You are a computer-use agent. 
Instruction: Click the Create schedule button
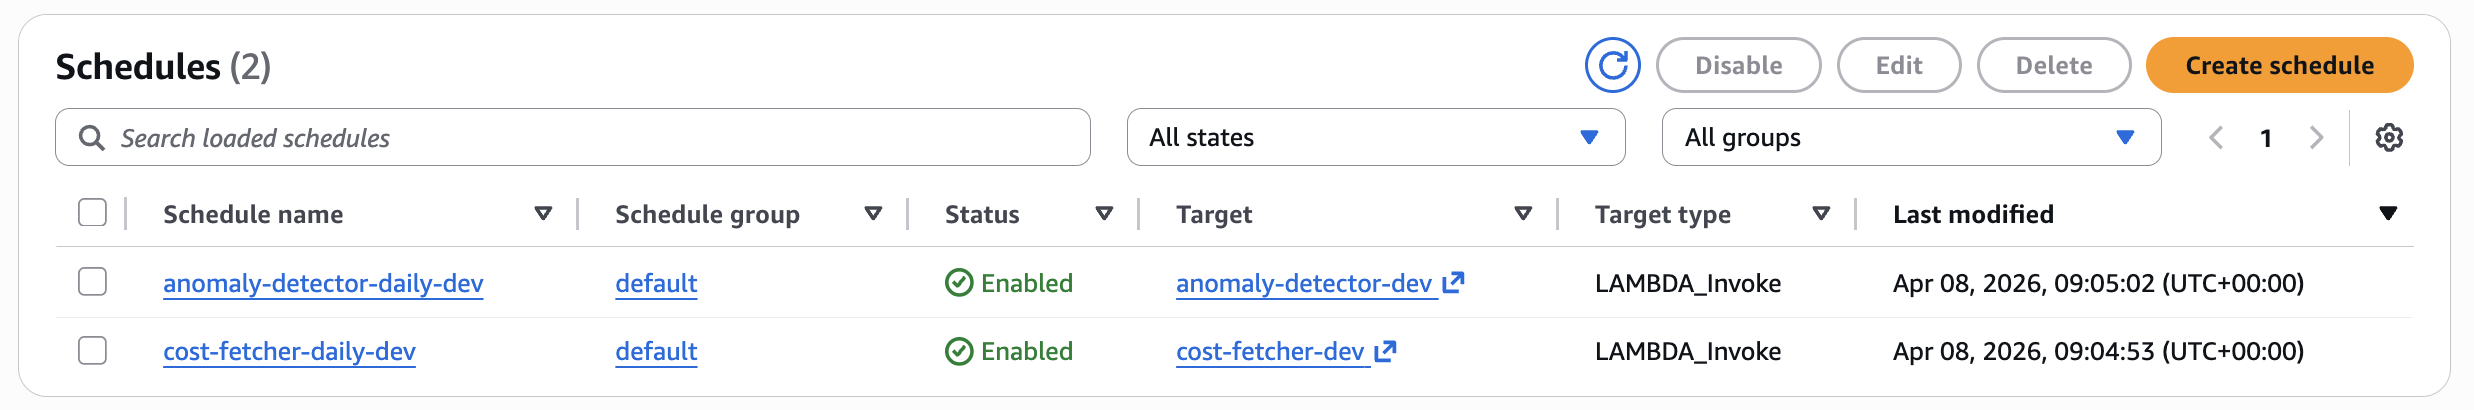[2279, 66]
